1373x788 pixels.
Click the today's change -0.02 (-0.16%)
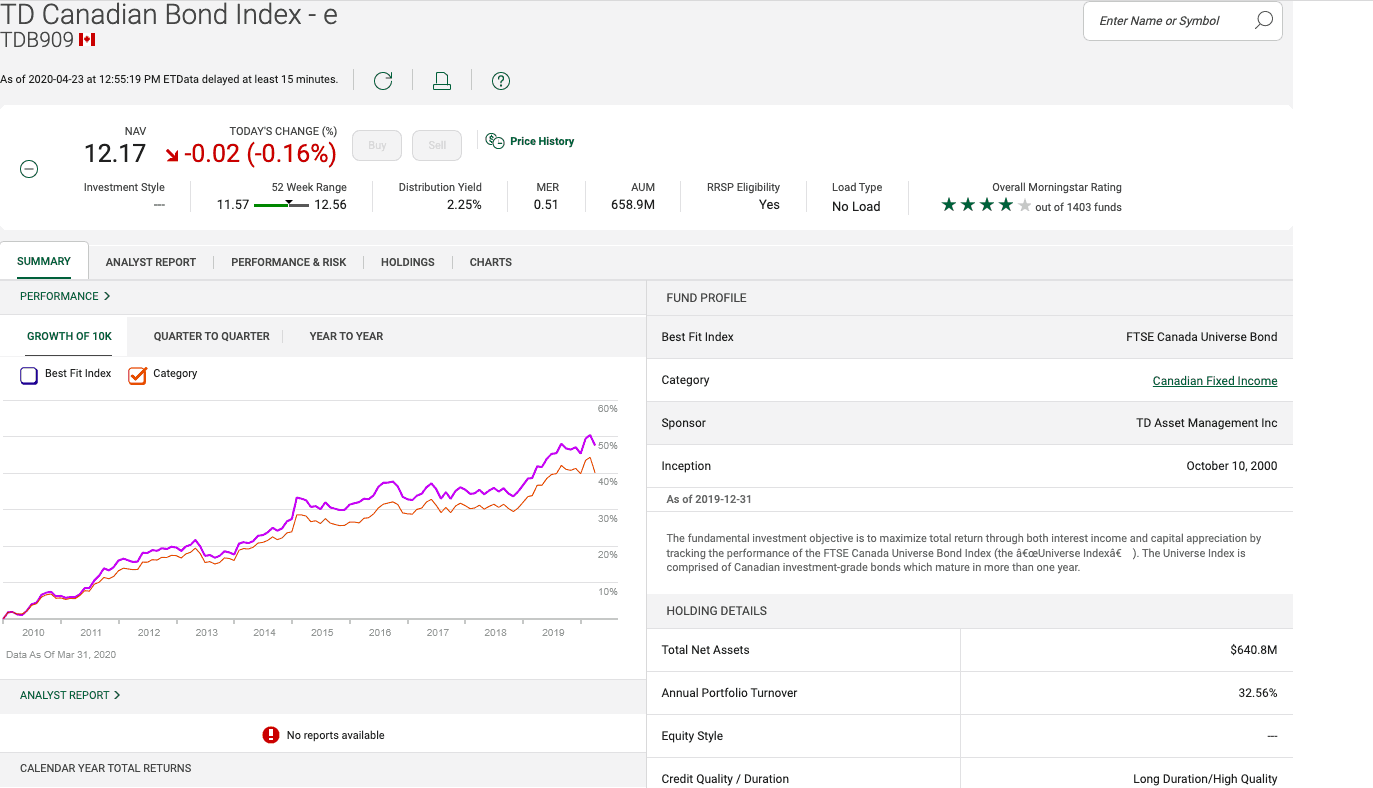(260, 154)
